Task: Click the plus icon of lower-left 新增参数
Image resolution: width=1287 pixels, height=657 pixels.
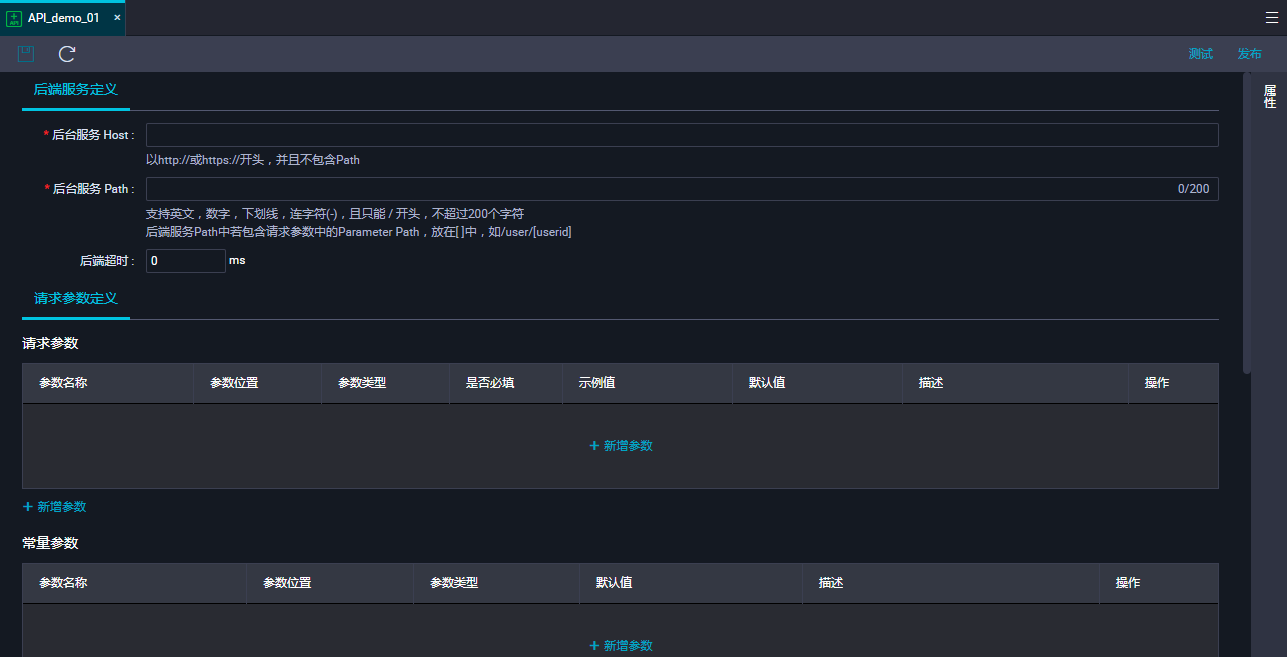Action: tap(28, 507)
